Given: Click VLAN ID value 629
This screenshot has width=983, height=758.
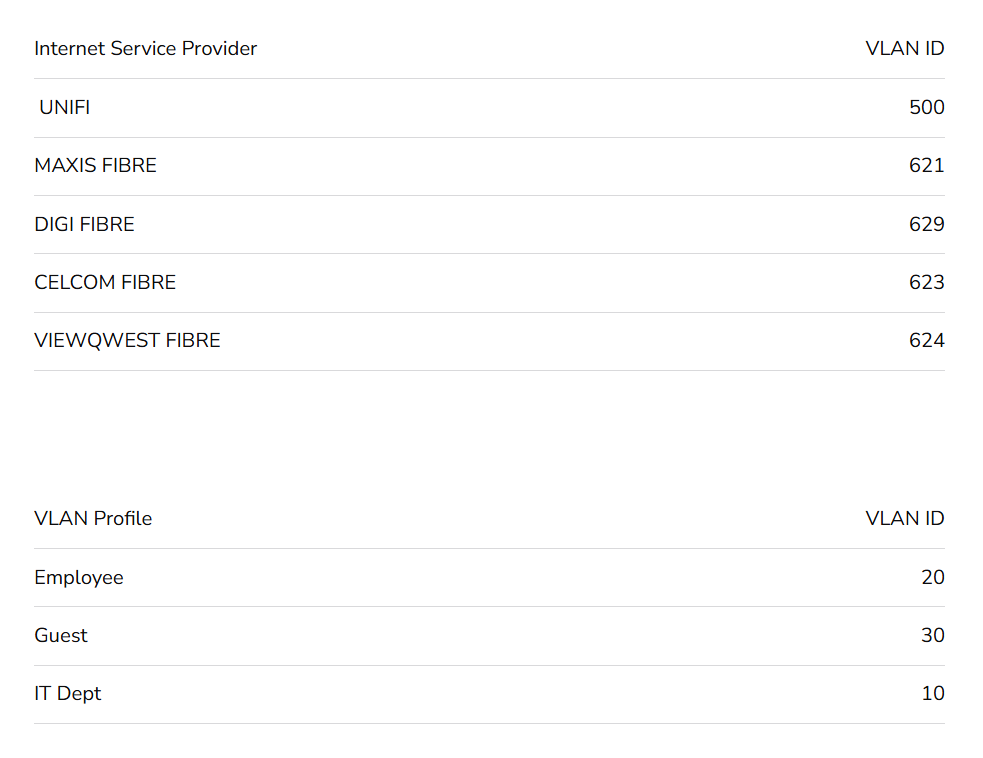Looking at the screenshot, I should point(926,224).
